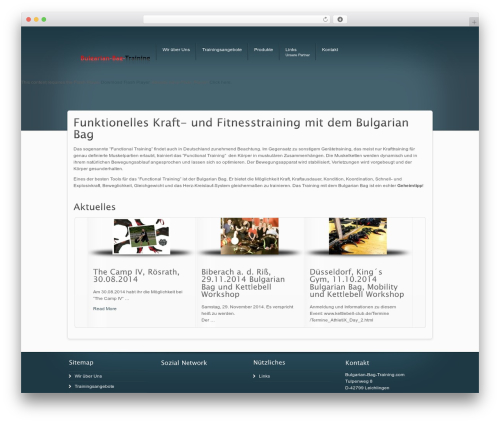Click the D-42799 Leichlingen address line
Image resolution: width=500 pixels, height=423 pixels.
point(367,388)
